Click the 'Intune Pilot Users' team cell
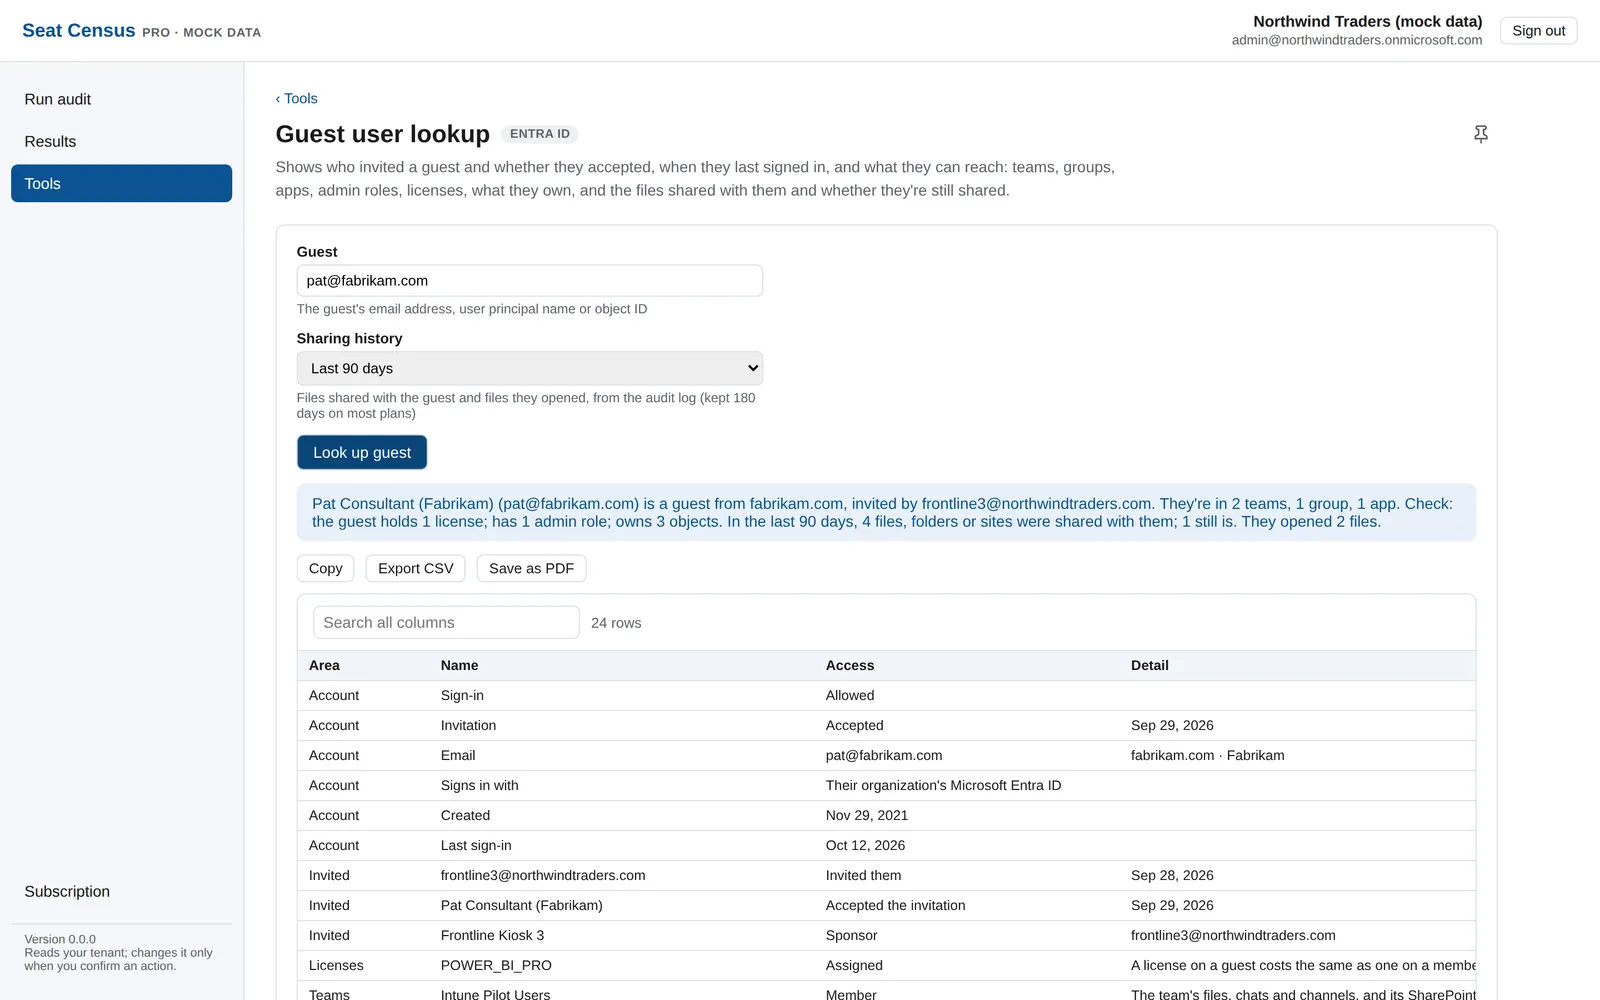The image size is (1600, 1000). pyautogui.click(x=495, y=994)
